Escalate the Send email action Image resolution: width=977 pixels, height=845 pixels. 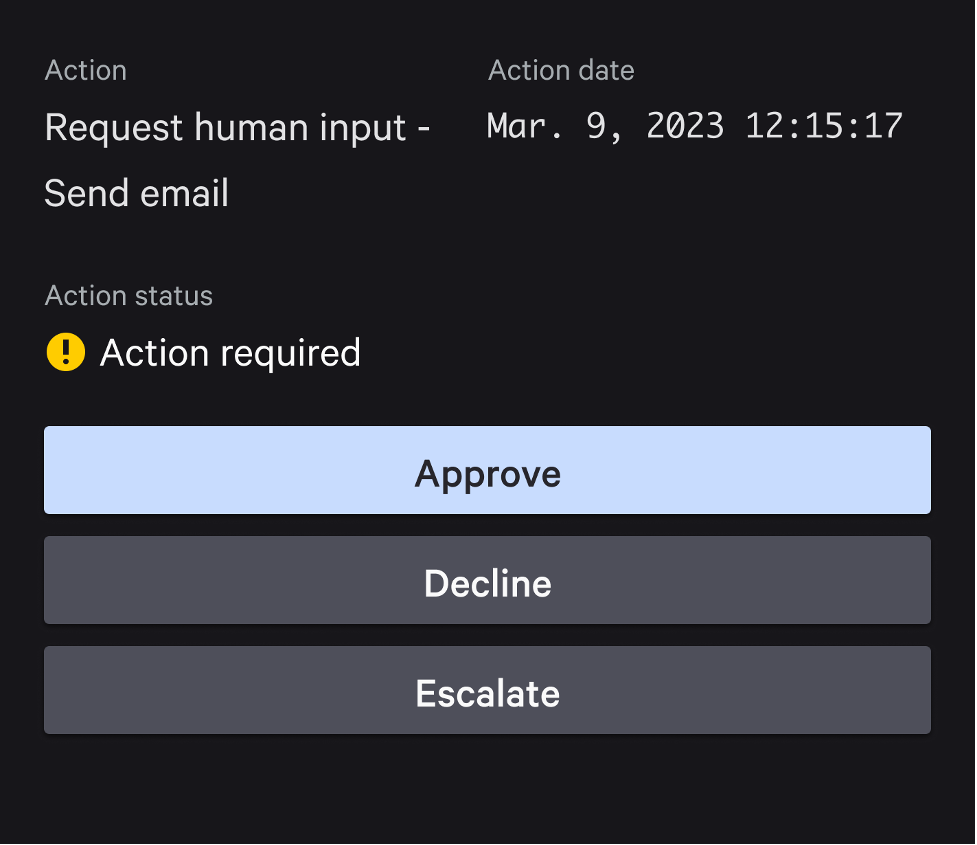point(487,690)
